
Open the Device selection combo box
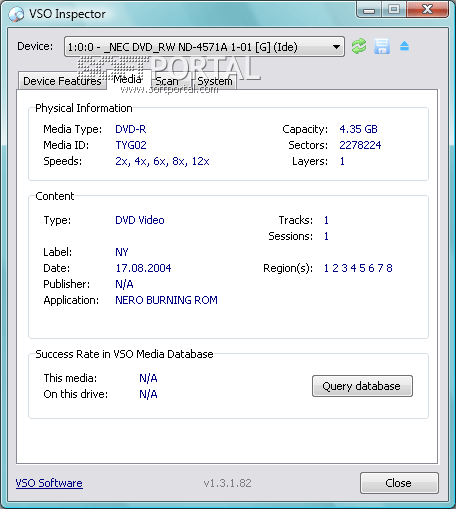(x=204, y=47)
